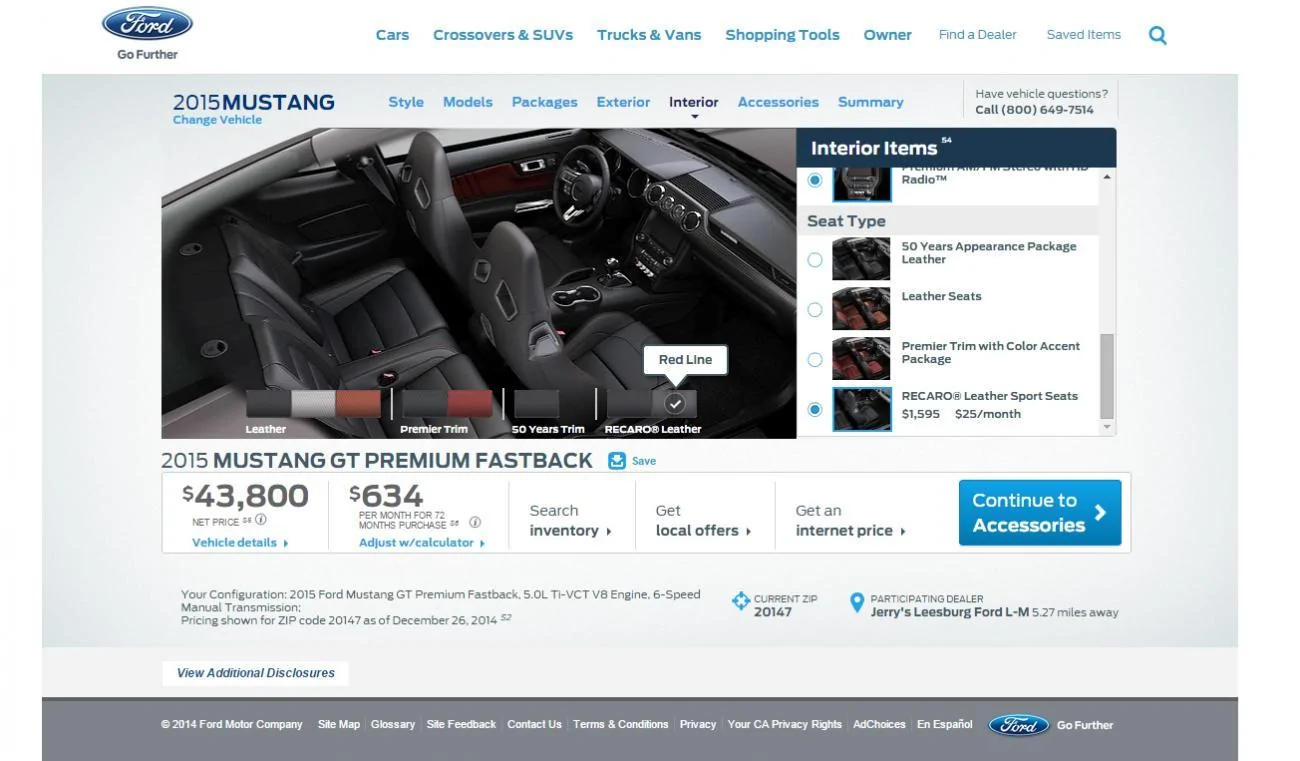This screenshot has width=1300, height=761.
Task: Pick the dark RECARO Leather swatch
Action: (x=629, y=404)
